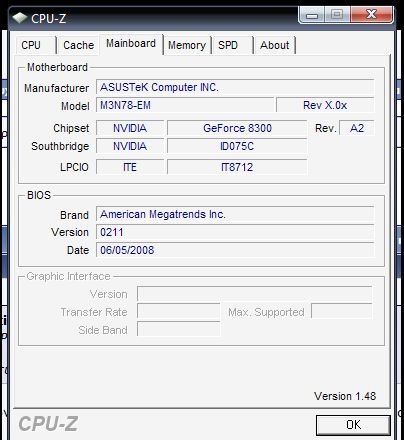Click the ITE LPCIO vendor field
Image resolution: width=404 pixels, height=440 pixels.
130,167
